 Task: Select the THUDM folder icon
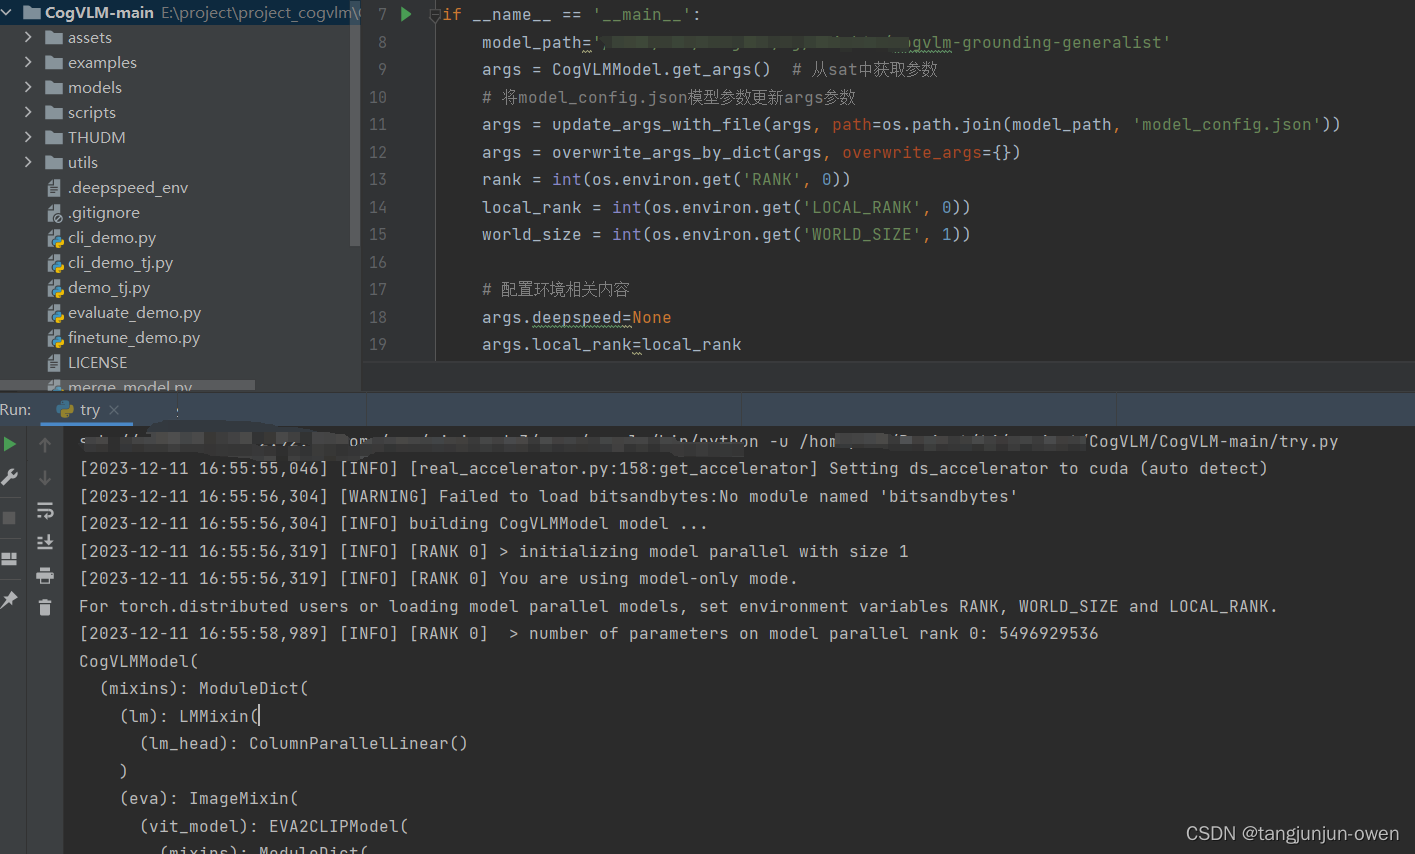54,138
